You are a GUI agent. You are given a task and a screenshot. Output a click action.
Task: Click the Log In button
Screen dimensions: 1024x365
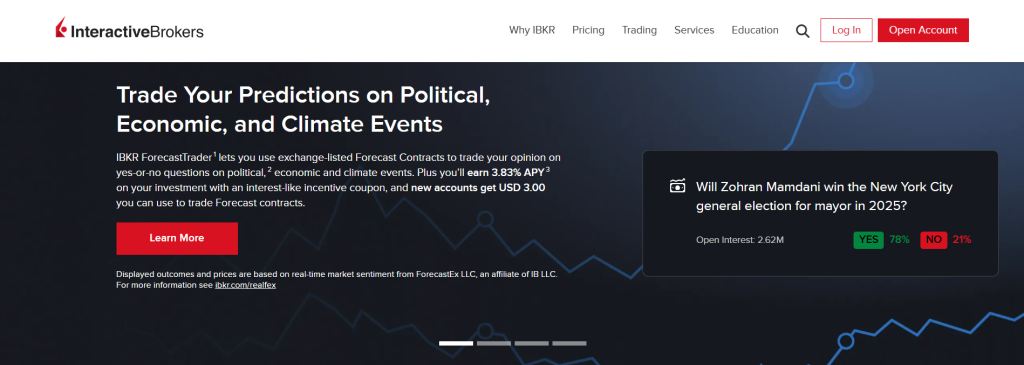pyautogui.click(x=846, y=30)
